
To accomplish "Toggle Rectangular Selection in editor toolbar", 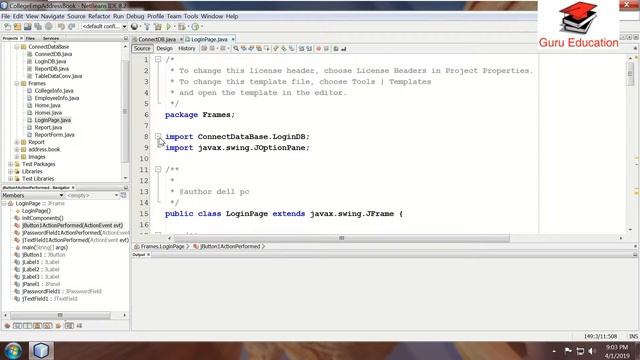I will click(x=267, y=49).
